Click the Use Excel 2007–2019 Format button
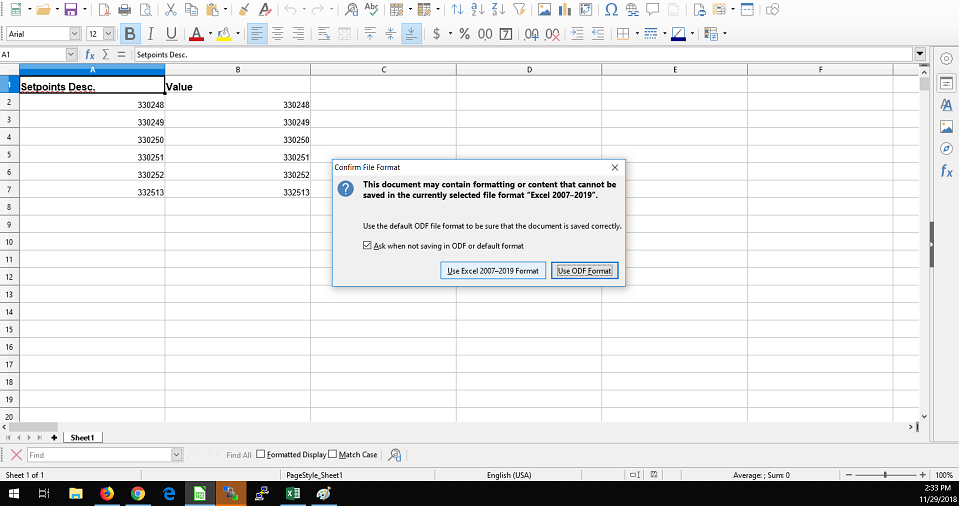 pyautogui.click(x=493, y=271)
